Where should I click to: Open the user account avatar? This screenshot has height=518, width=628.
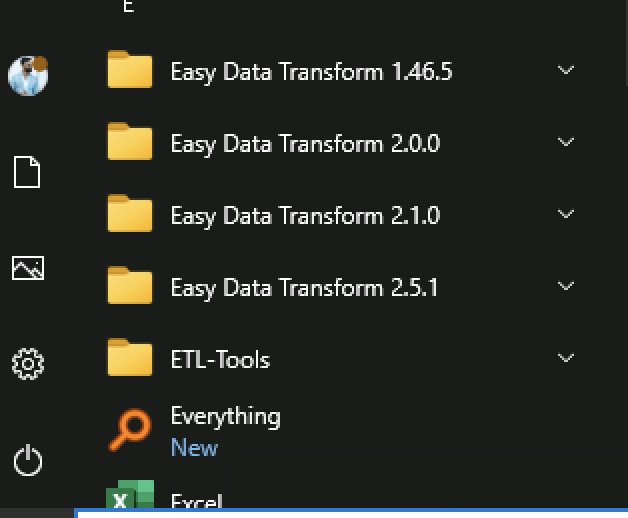click(x=28, y=76)
